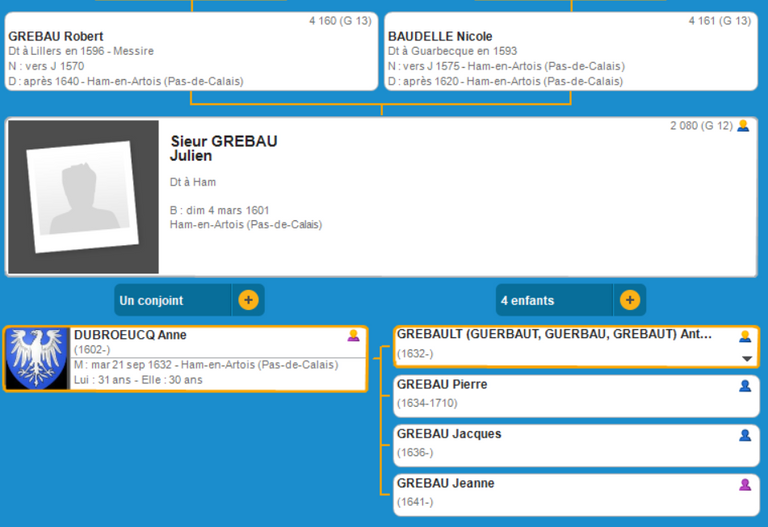Viewport: 768px width, 527px height.
Task: Click the add child plus button
Action: (x=629, y=300)
